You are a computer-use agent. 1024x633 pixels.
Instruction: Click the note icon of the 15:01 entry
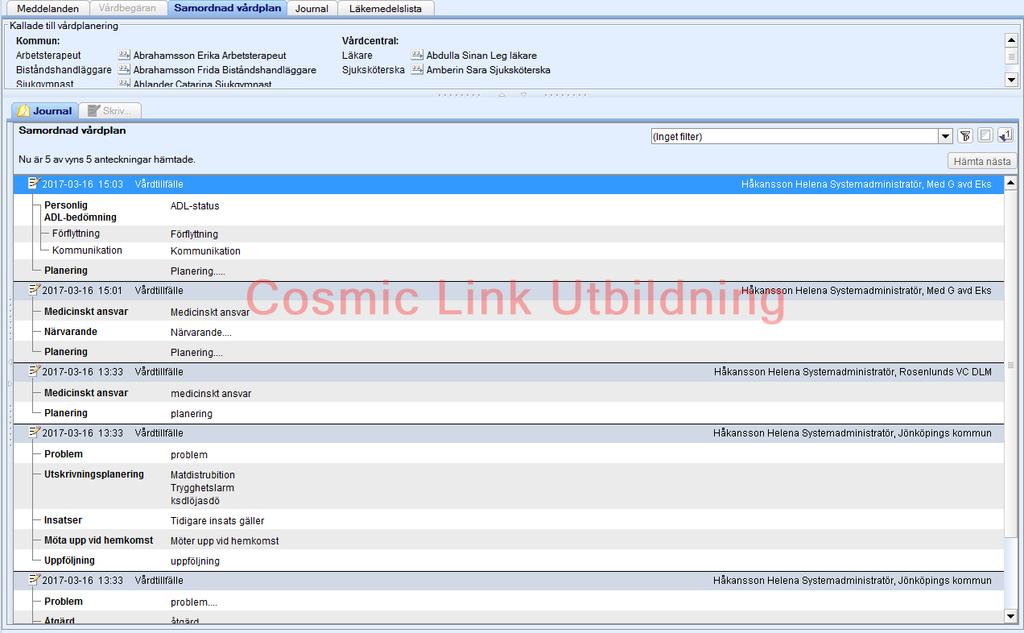pyautogui.click(x=34, y=289)
